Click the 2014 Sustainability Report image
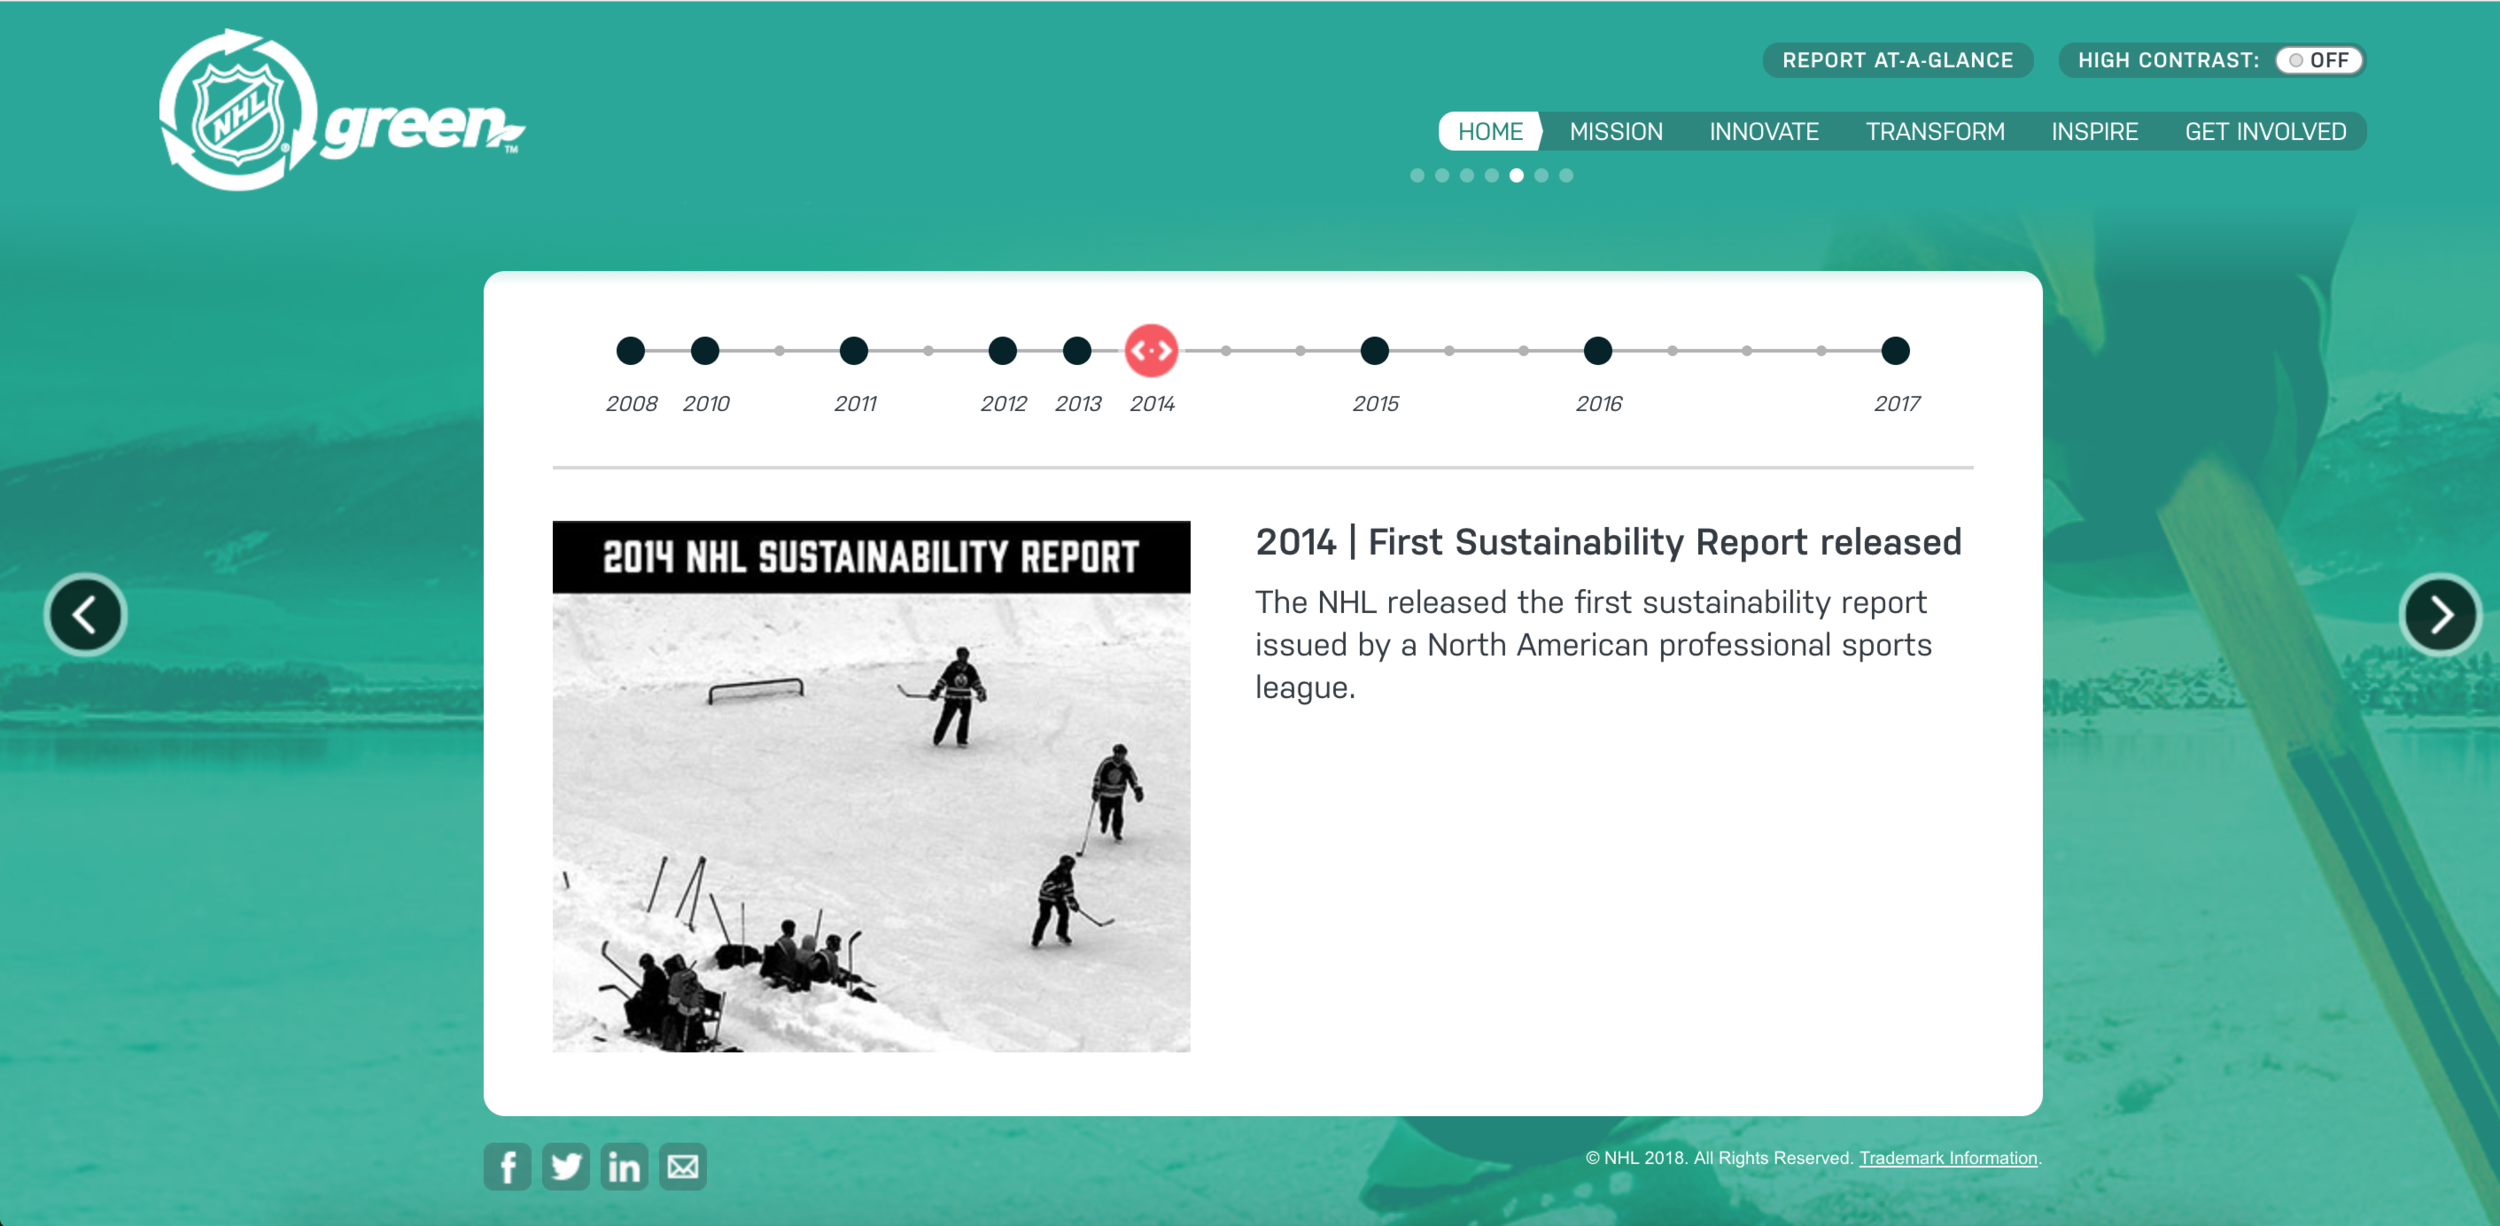Screen dimensions: 2500x1226 [x=871, y=786]
